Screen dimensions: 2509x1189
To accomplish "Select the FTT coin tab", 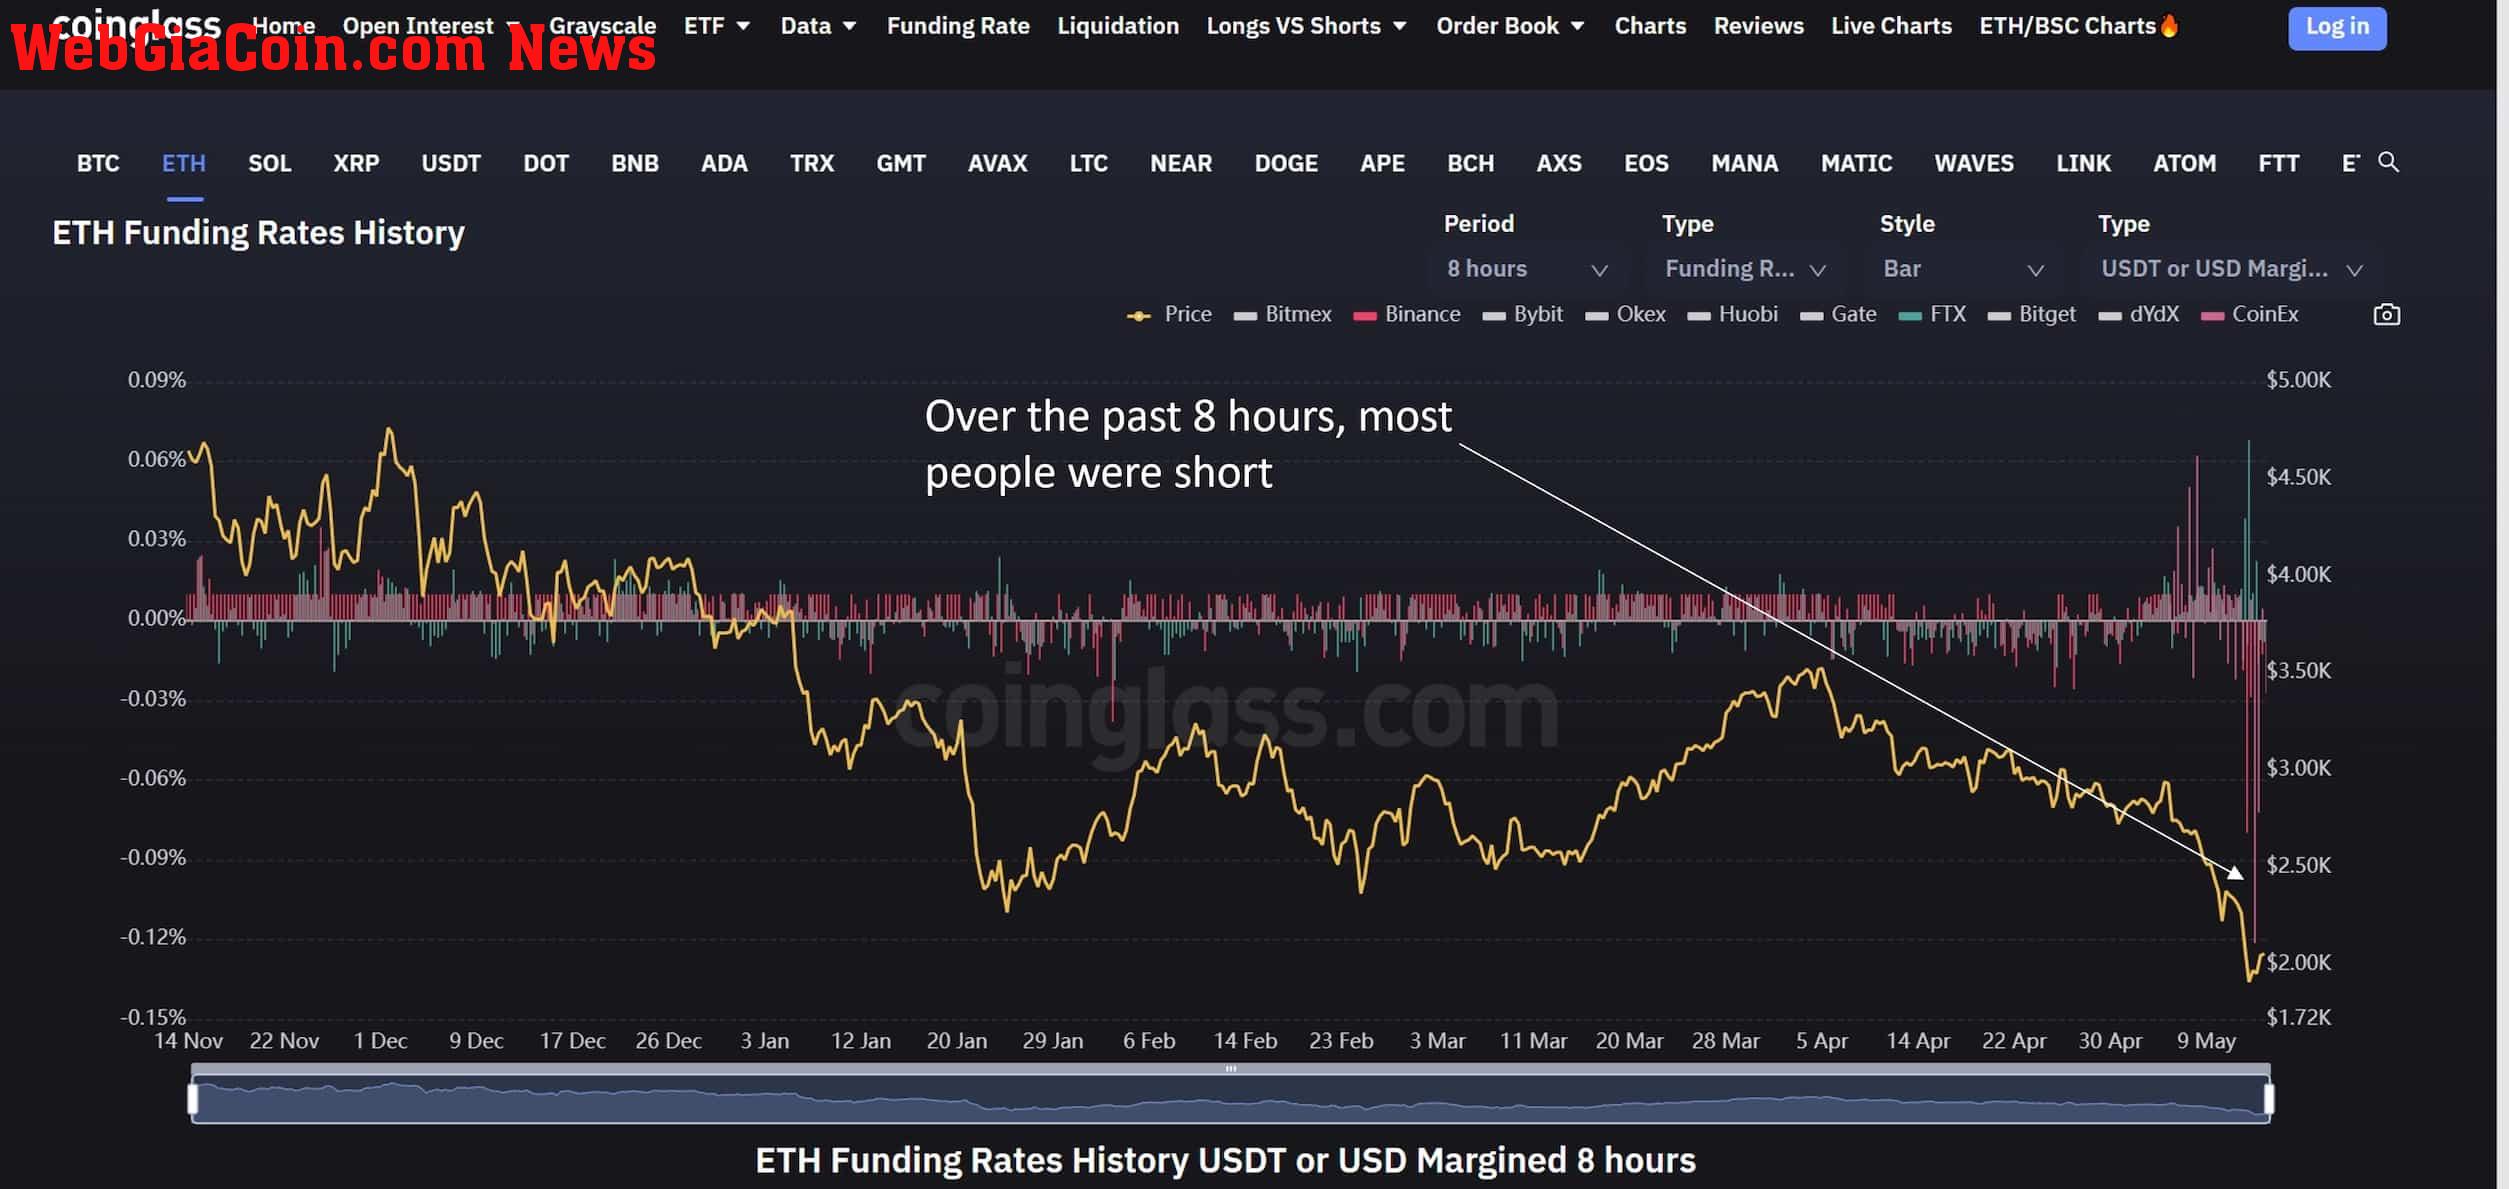I will coord(2278,163).
